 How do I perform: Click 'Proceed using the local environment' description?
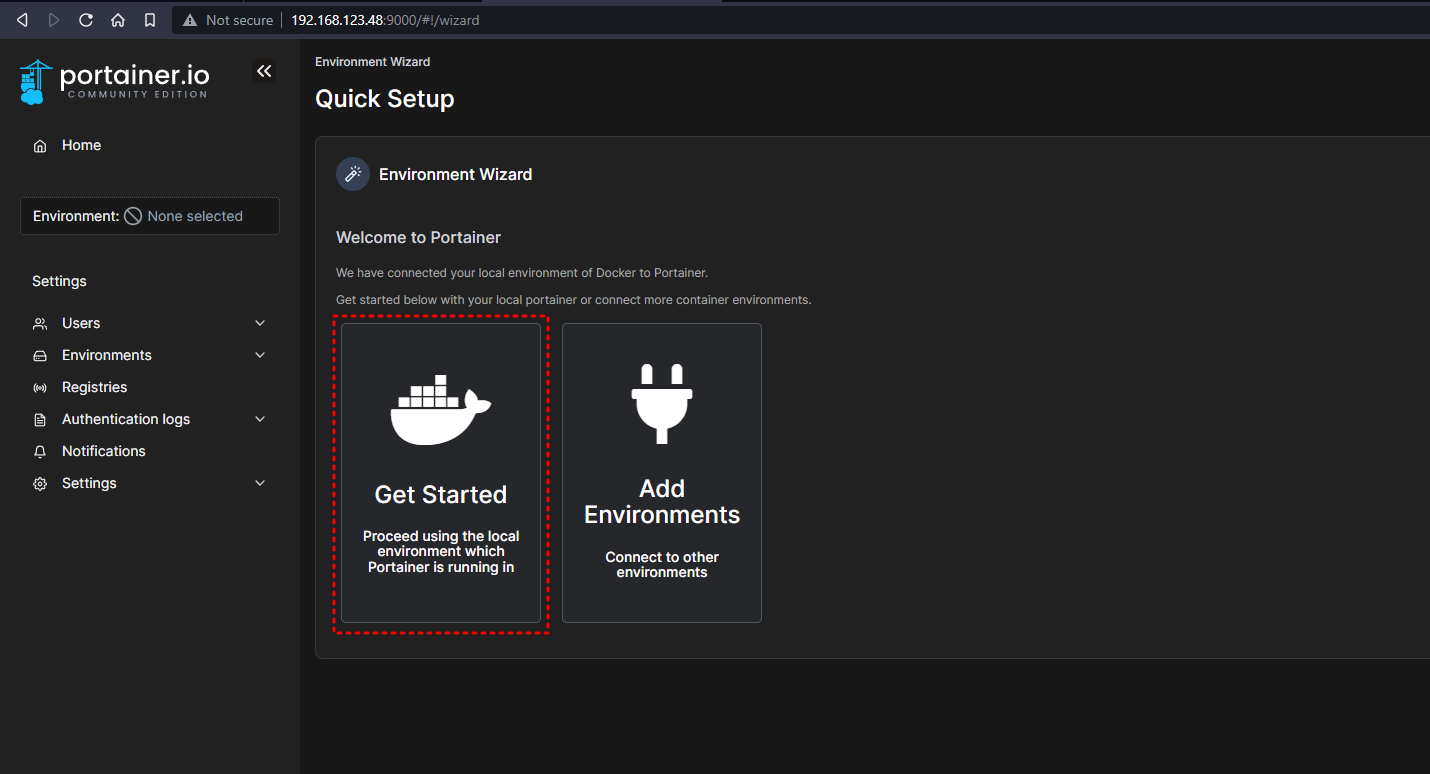click(441, 552)
